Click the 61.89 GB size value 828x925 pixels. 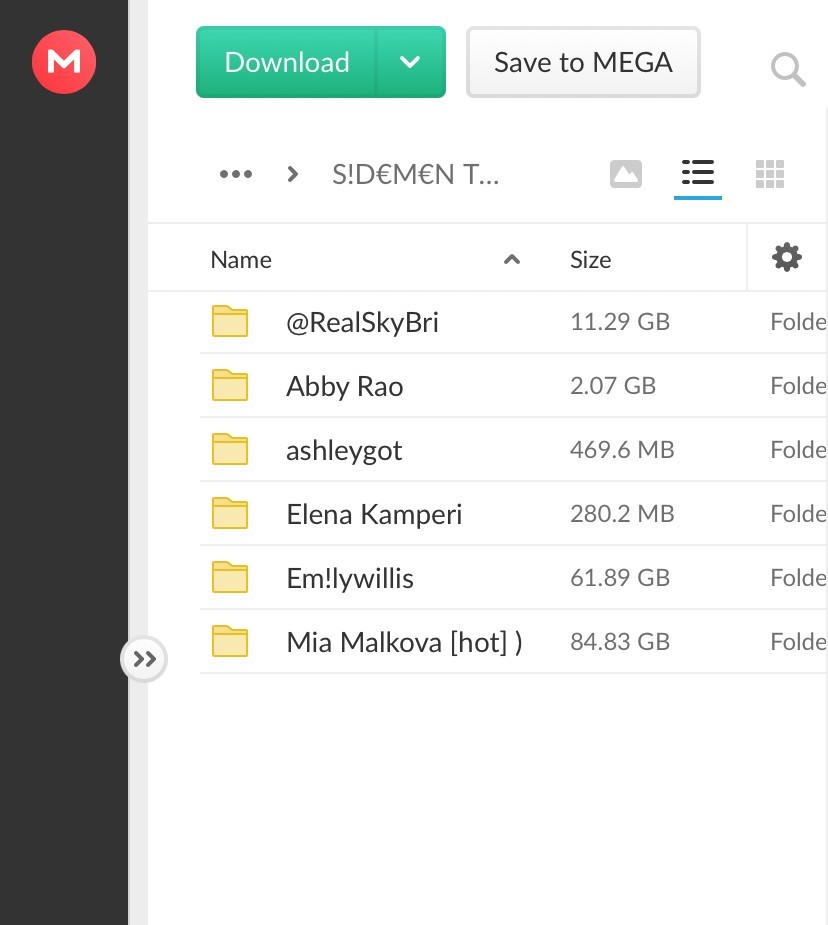[x=620, y=577]
